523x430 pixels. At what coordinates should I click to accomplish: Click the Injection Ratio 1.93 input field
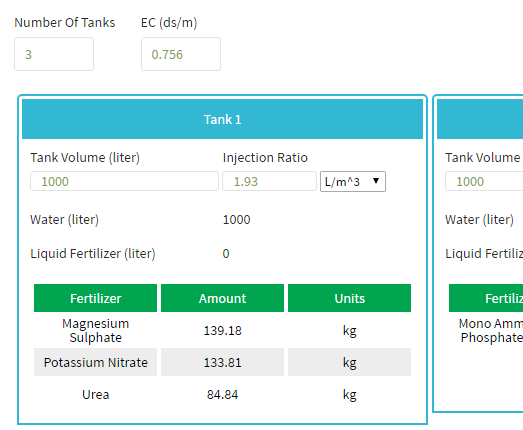tap(270, 181)
